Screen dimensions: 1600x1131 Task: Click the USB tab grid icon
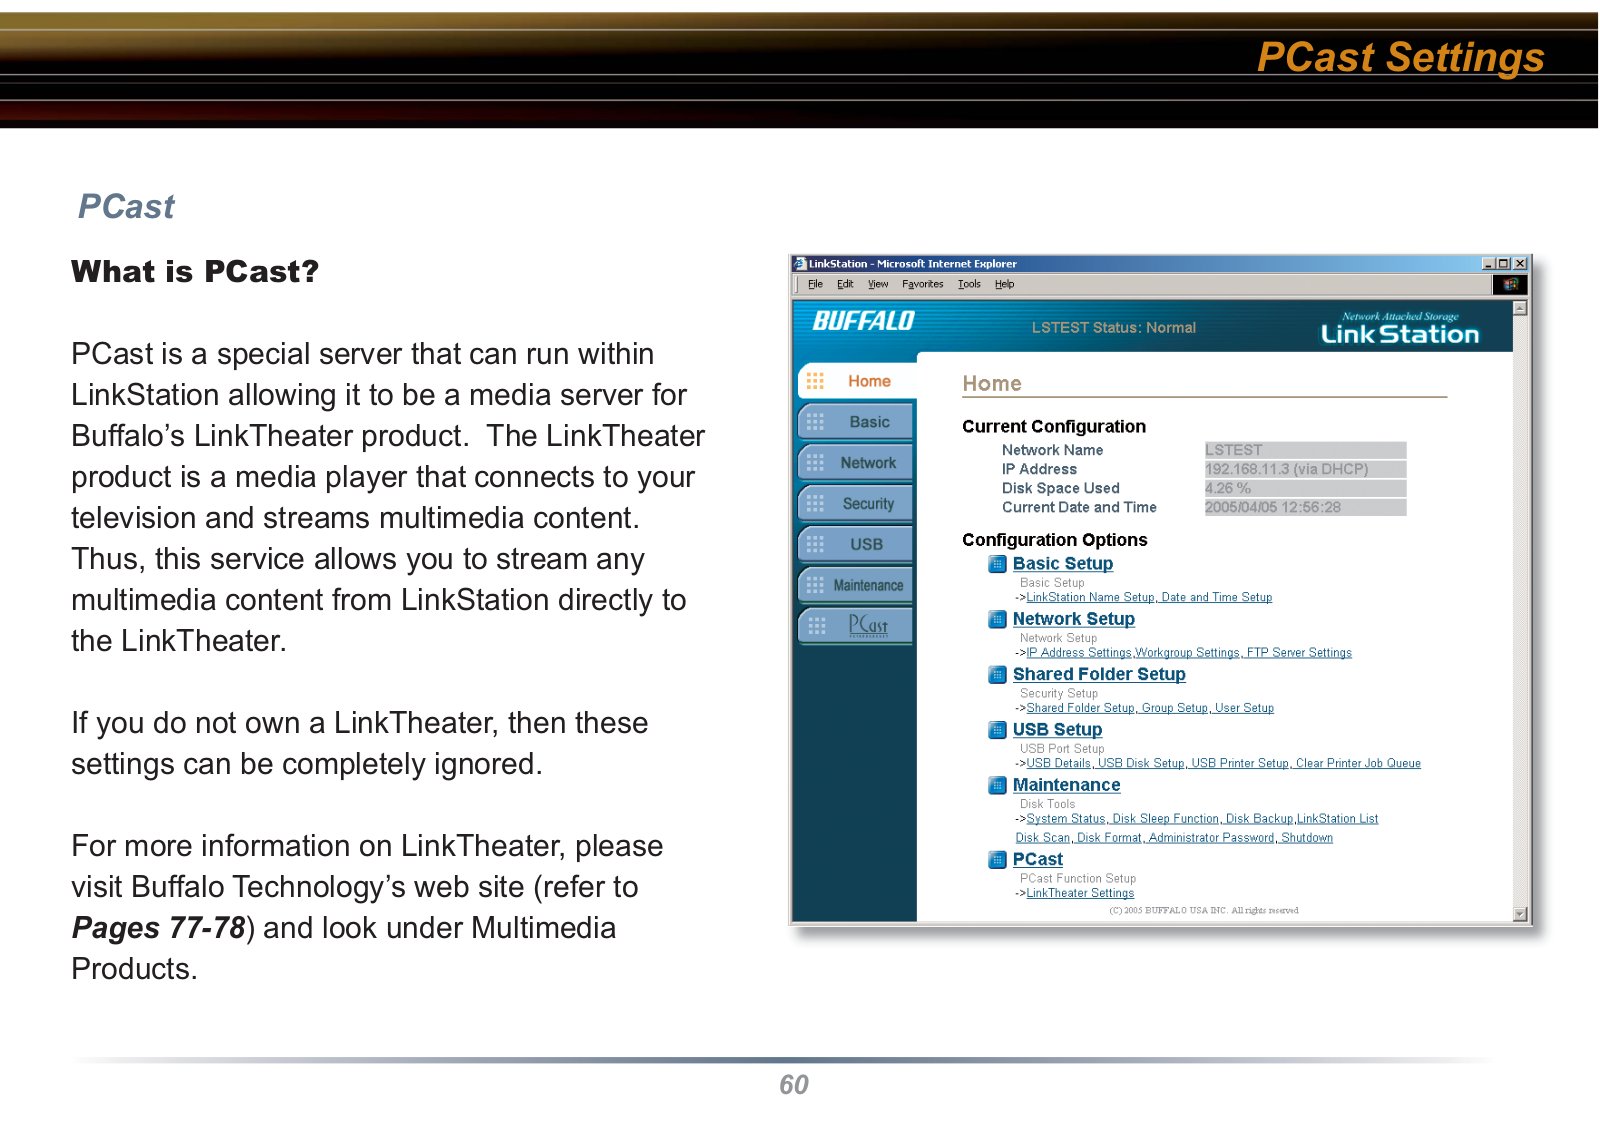point(815,544)
